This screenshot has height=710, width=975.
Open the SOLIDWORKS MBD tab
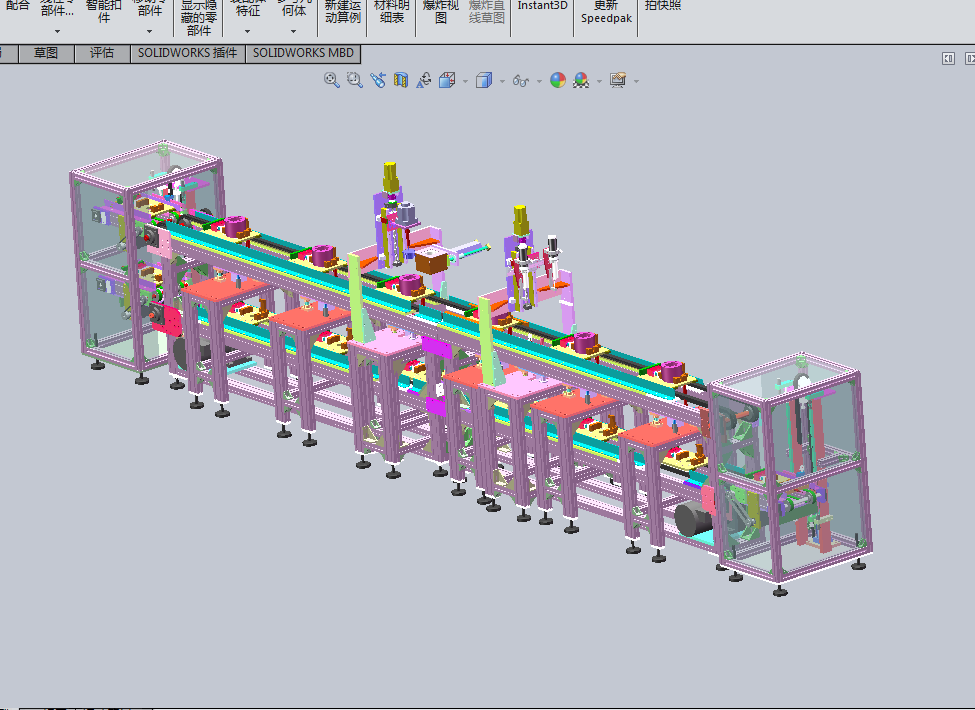click(x=302, y=53)
